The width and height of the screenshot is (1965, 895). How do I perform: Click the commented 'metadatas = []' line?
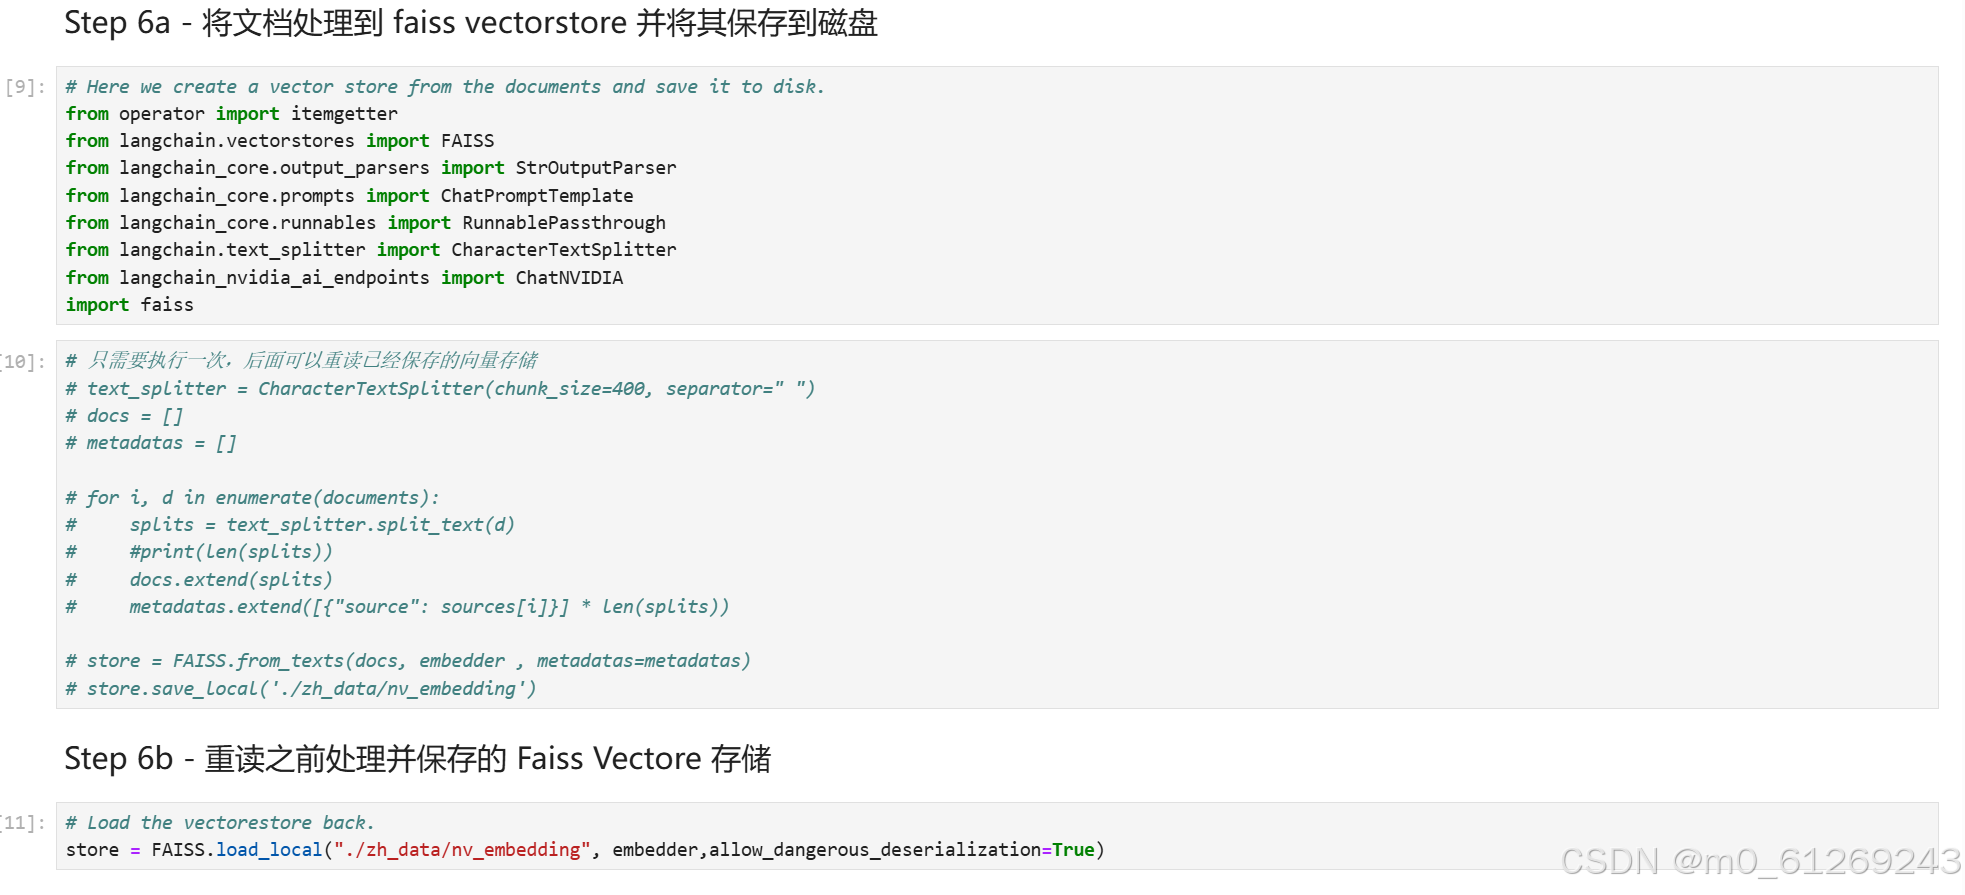coord(151,443)
